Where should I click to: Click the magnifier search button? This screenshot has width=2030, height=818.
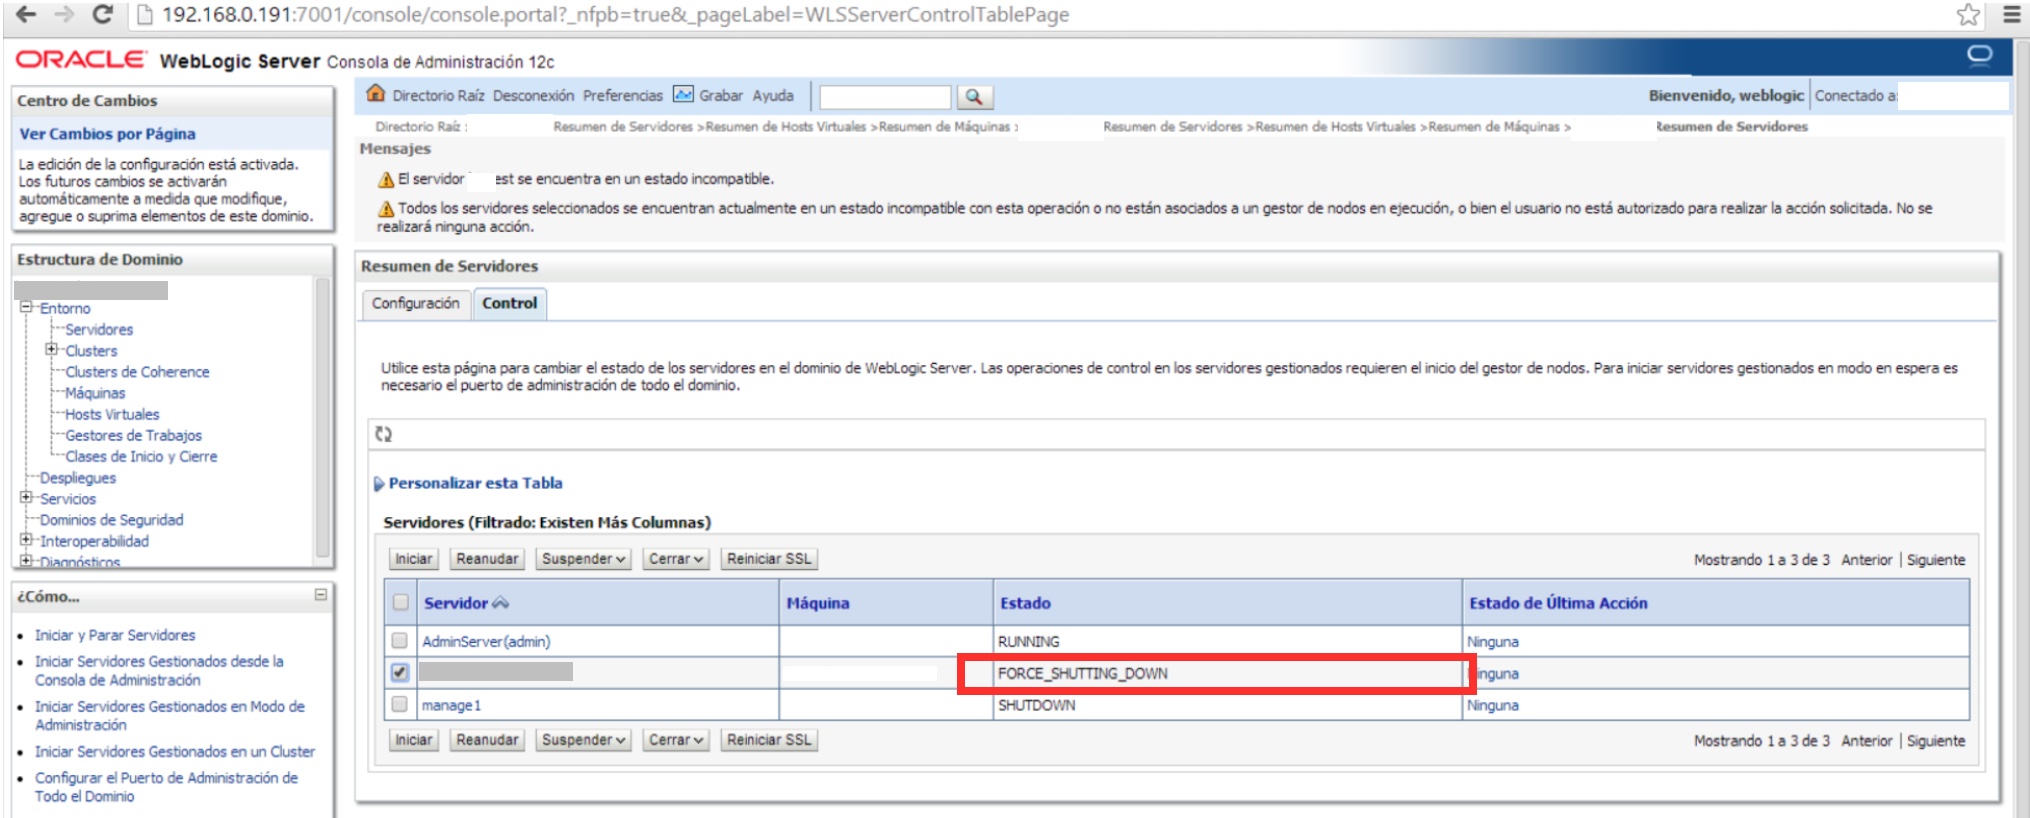[x=974, y=97]
